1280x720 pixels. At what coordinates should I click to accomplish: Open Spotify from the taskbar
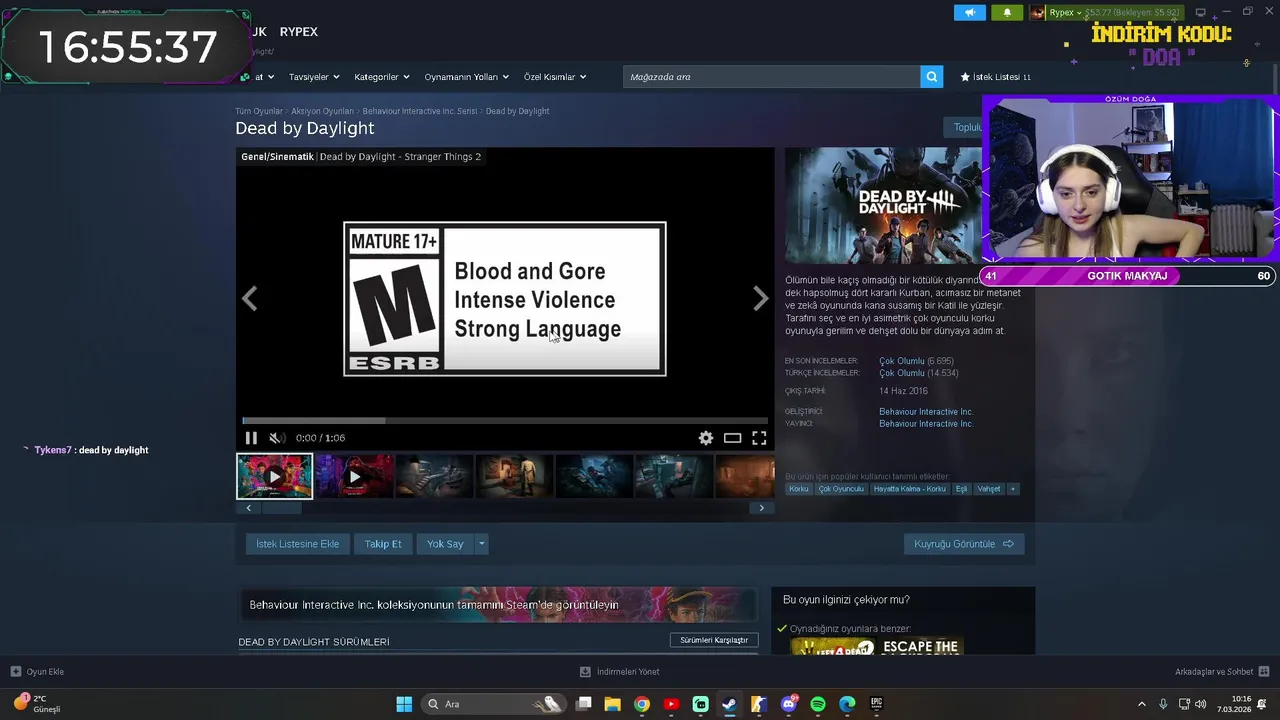pyautogui.click(x=818, y=704)
